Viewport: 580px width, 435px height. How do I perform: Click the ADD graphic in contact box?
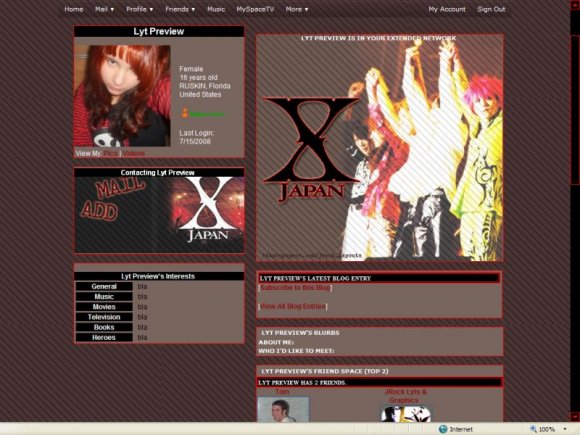[x=99, y=210]
